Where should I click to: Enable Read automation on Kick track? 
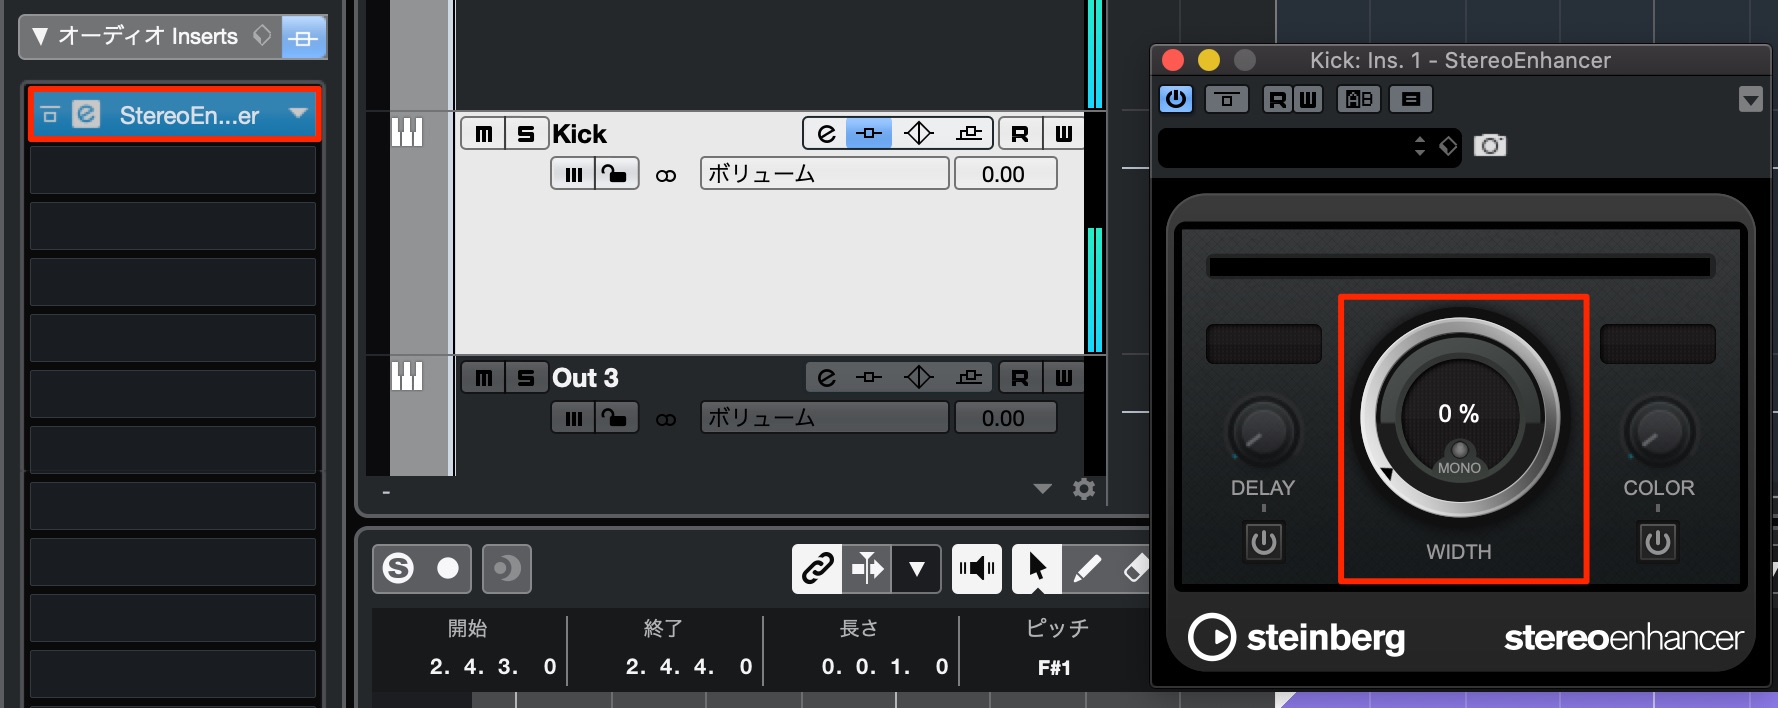click(1020, 133)
